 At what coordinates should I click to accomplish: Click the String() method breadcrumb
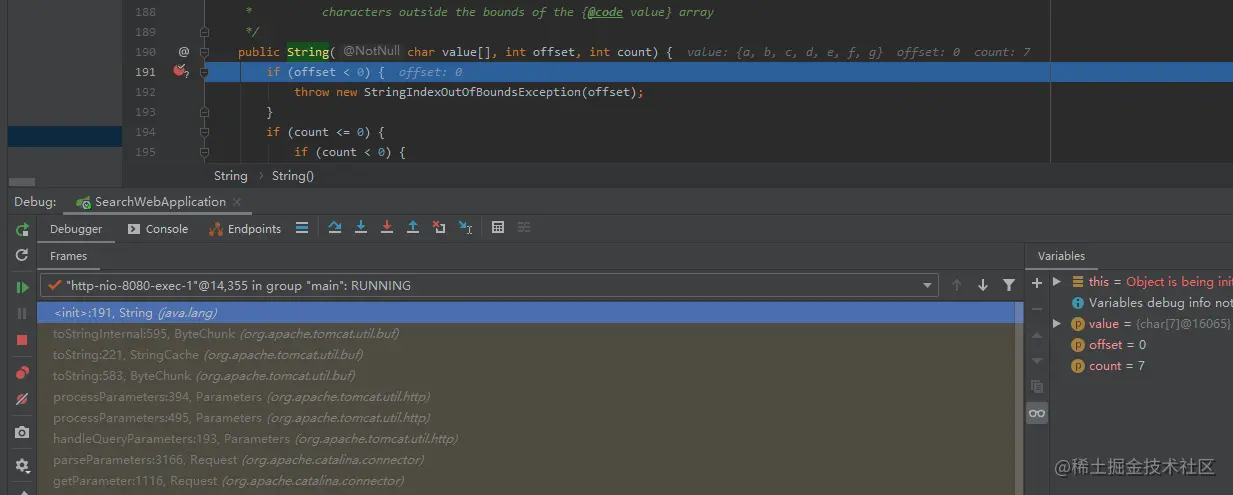click(293, 176)
